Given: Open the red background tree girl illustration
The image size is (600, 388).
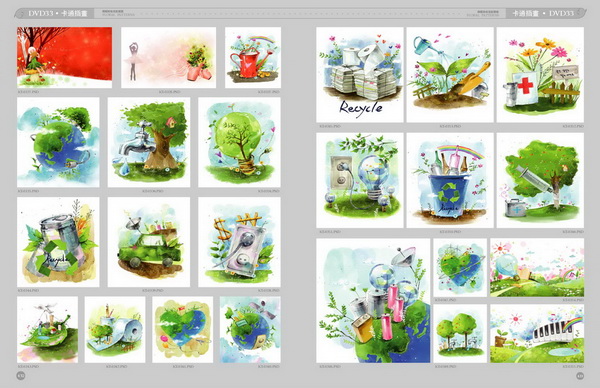Looking at the screenshot, I should (x=64, y=57).
